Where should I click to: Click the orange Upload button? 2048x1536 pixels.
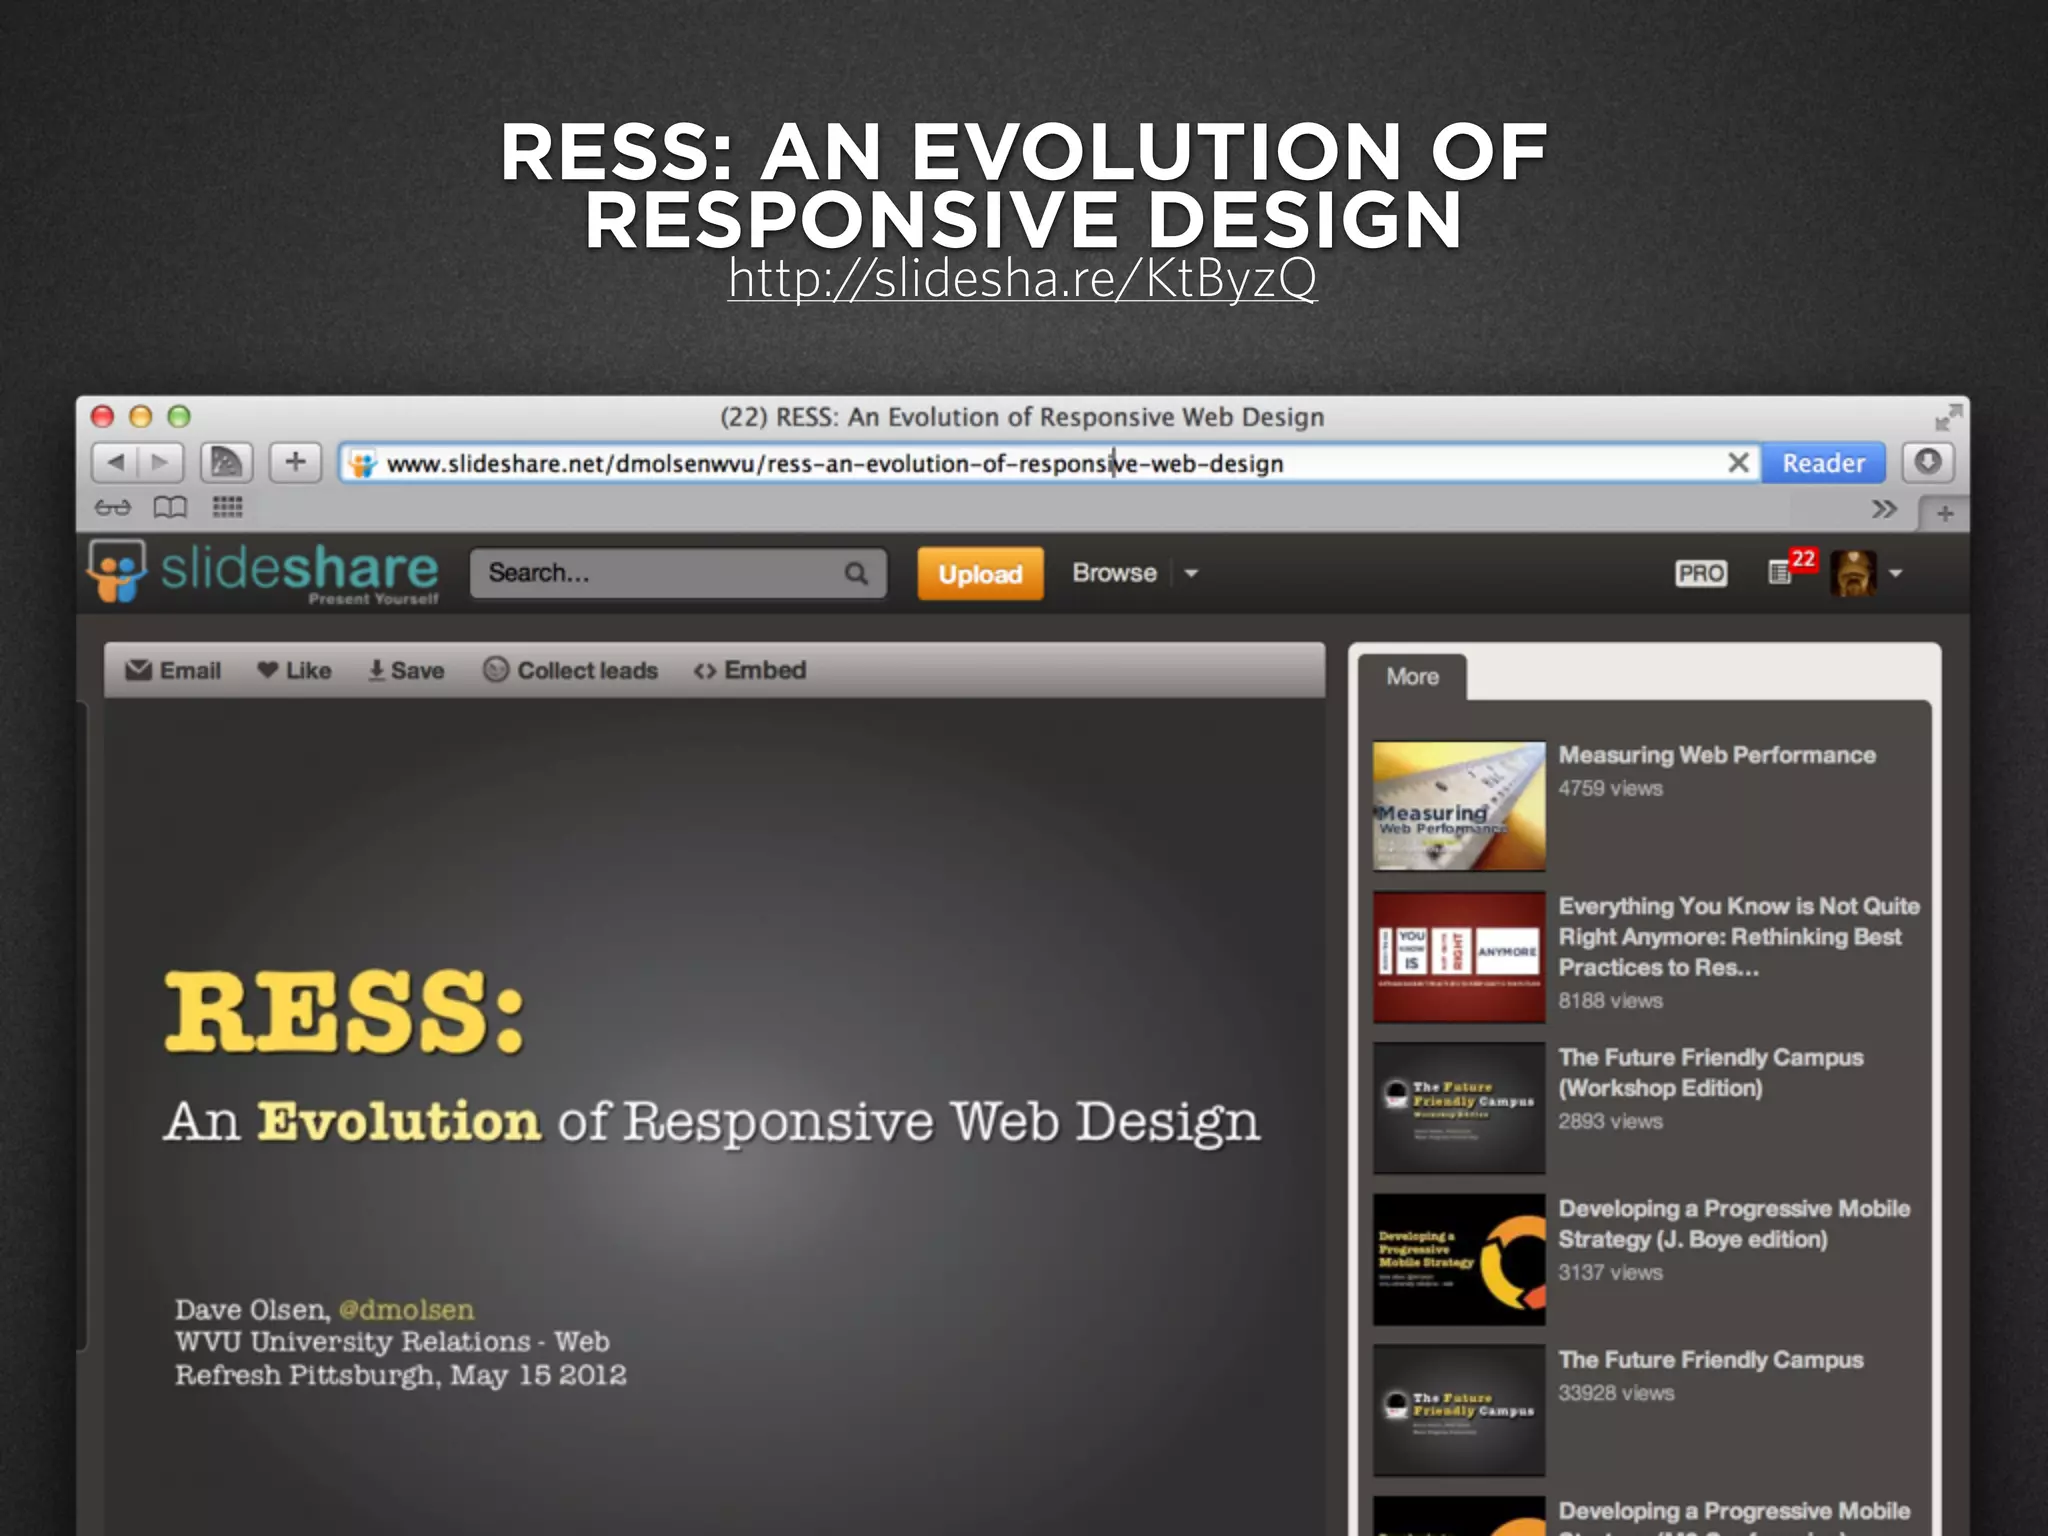point(980,574)
